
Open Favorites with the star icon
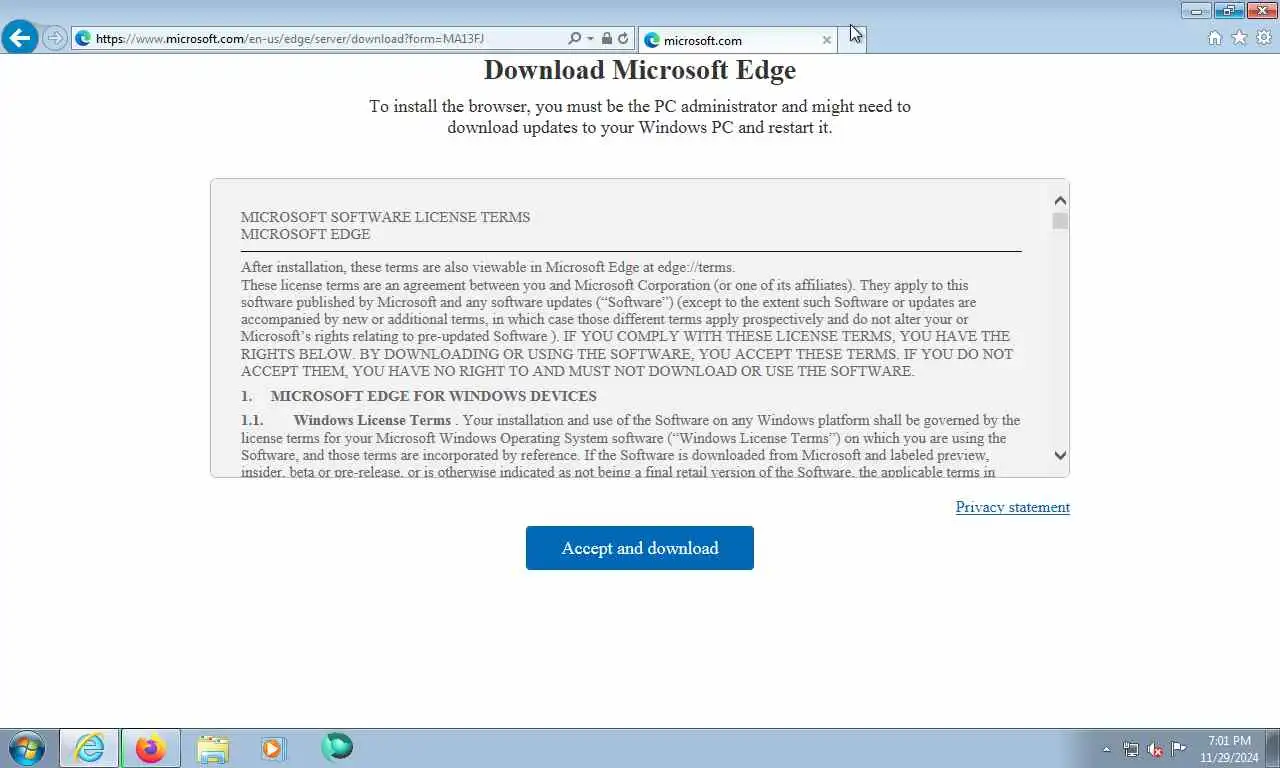click(1239, 38)
